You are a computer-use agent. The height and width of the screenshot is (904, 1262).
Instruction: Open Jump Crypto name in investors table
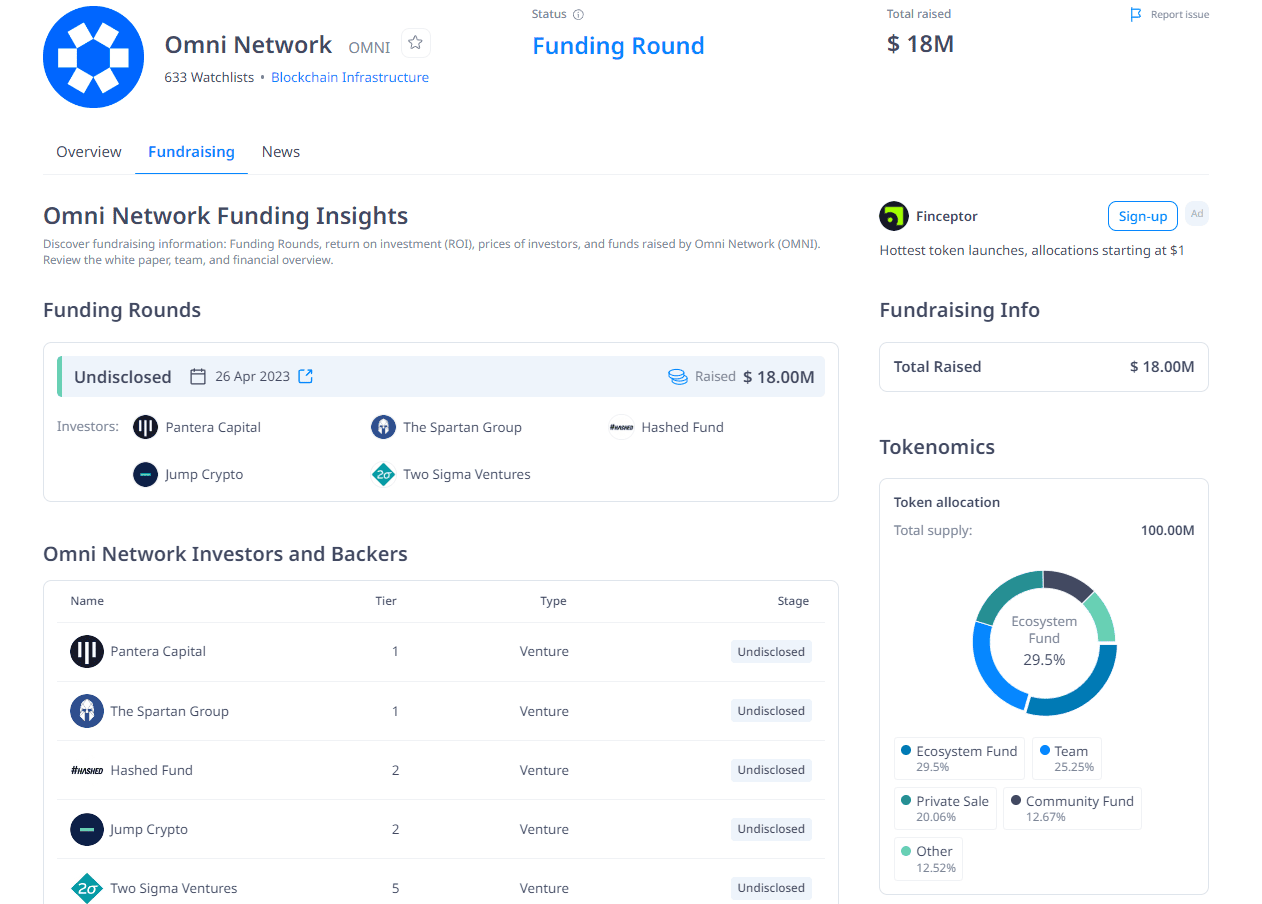[x=149, y=829]
